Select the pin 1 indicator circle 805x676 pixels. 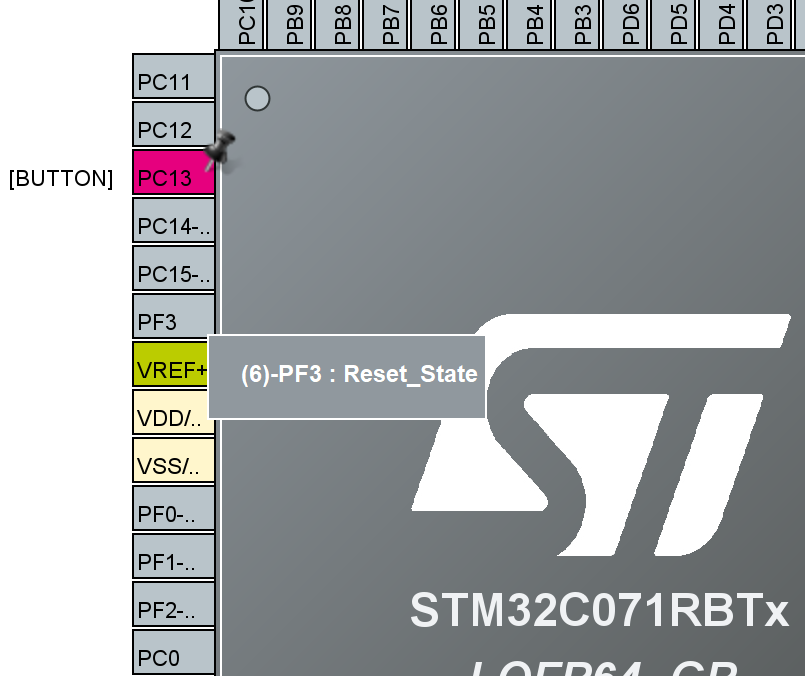[x=258, y=98]
